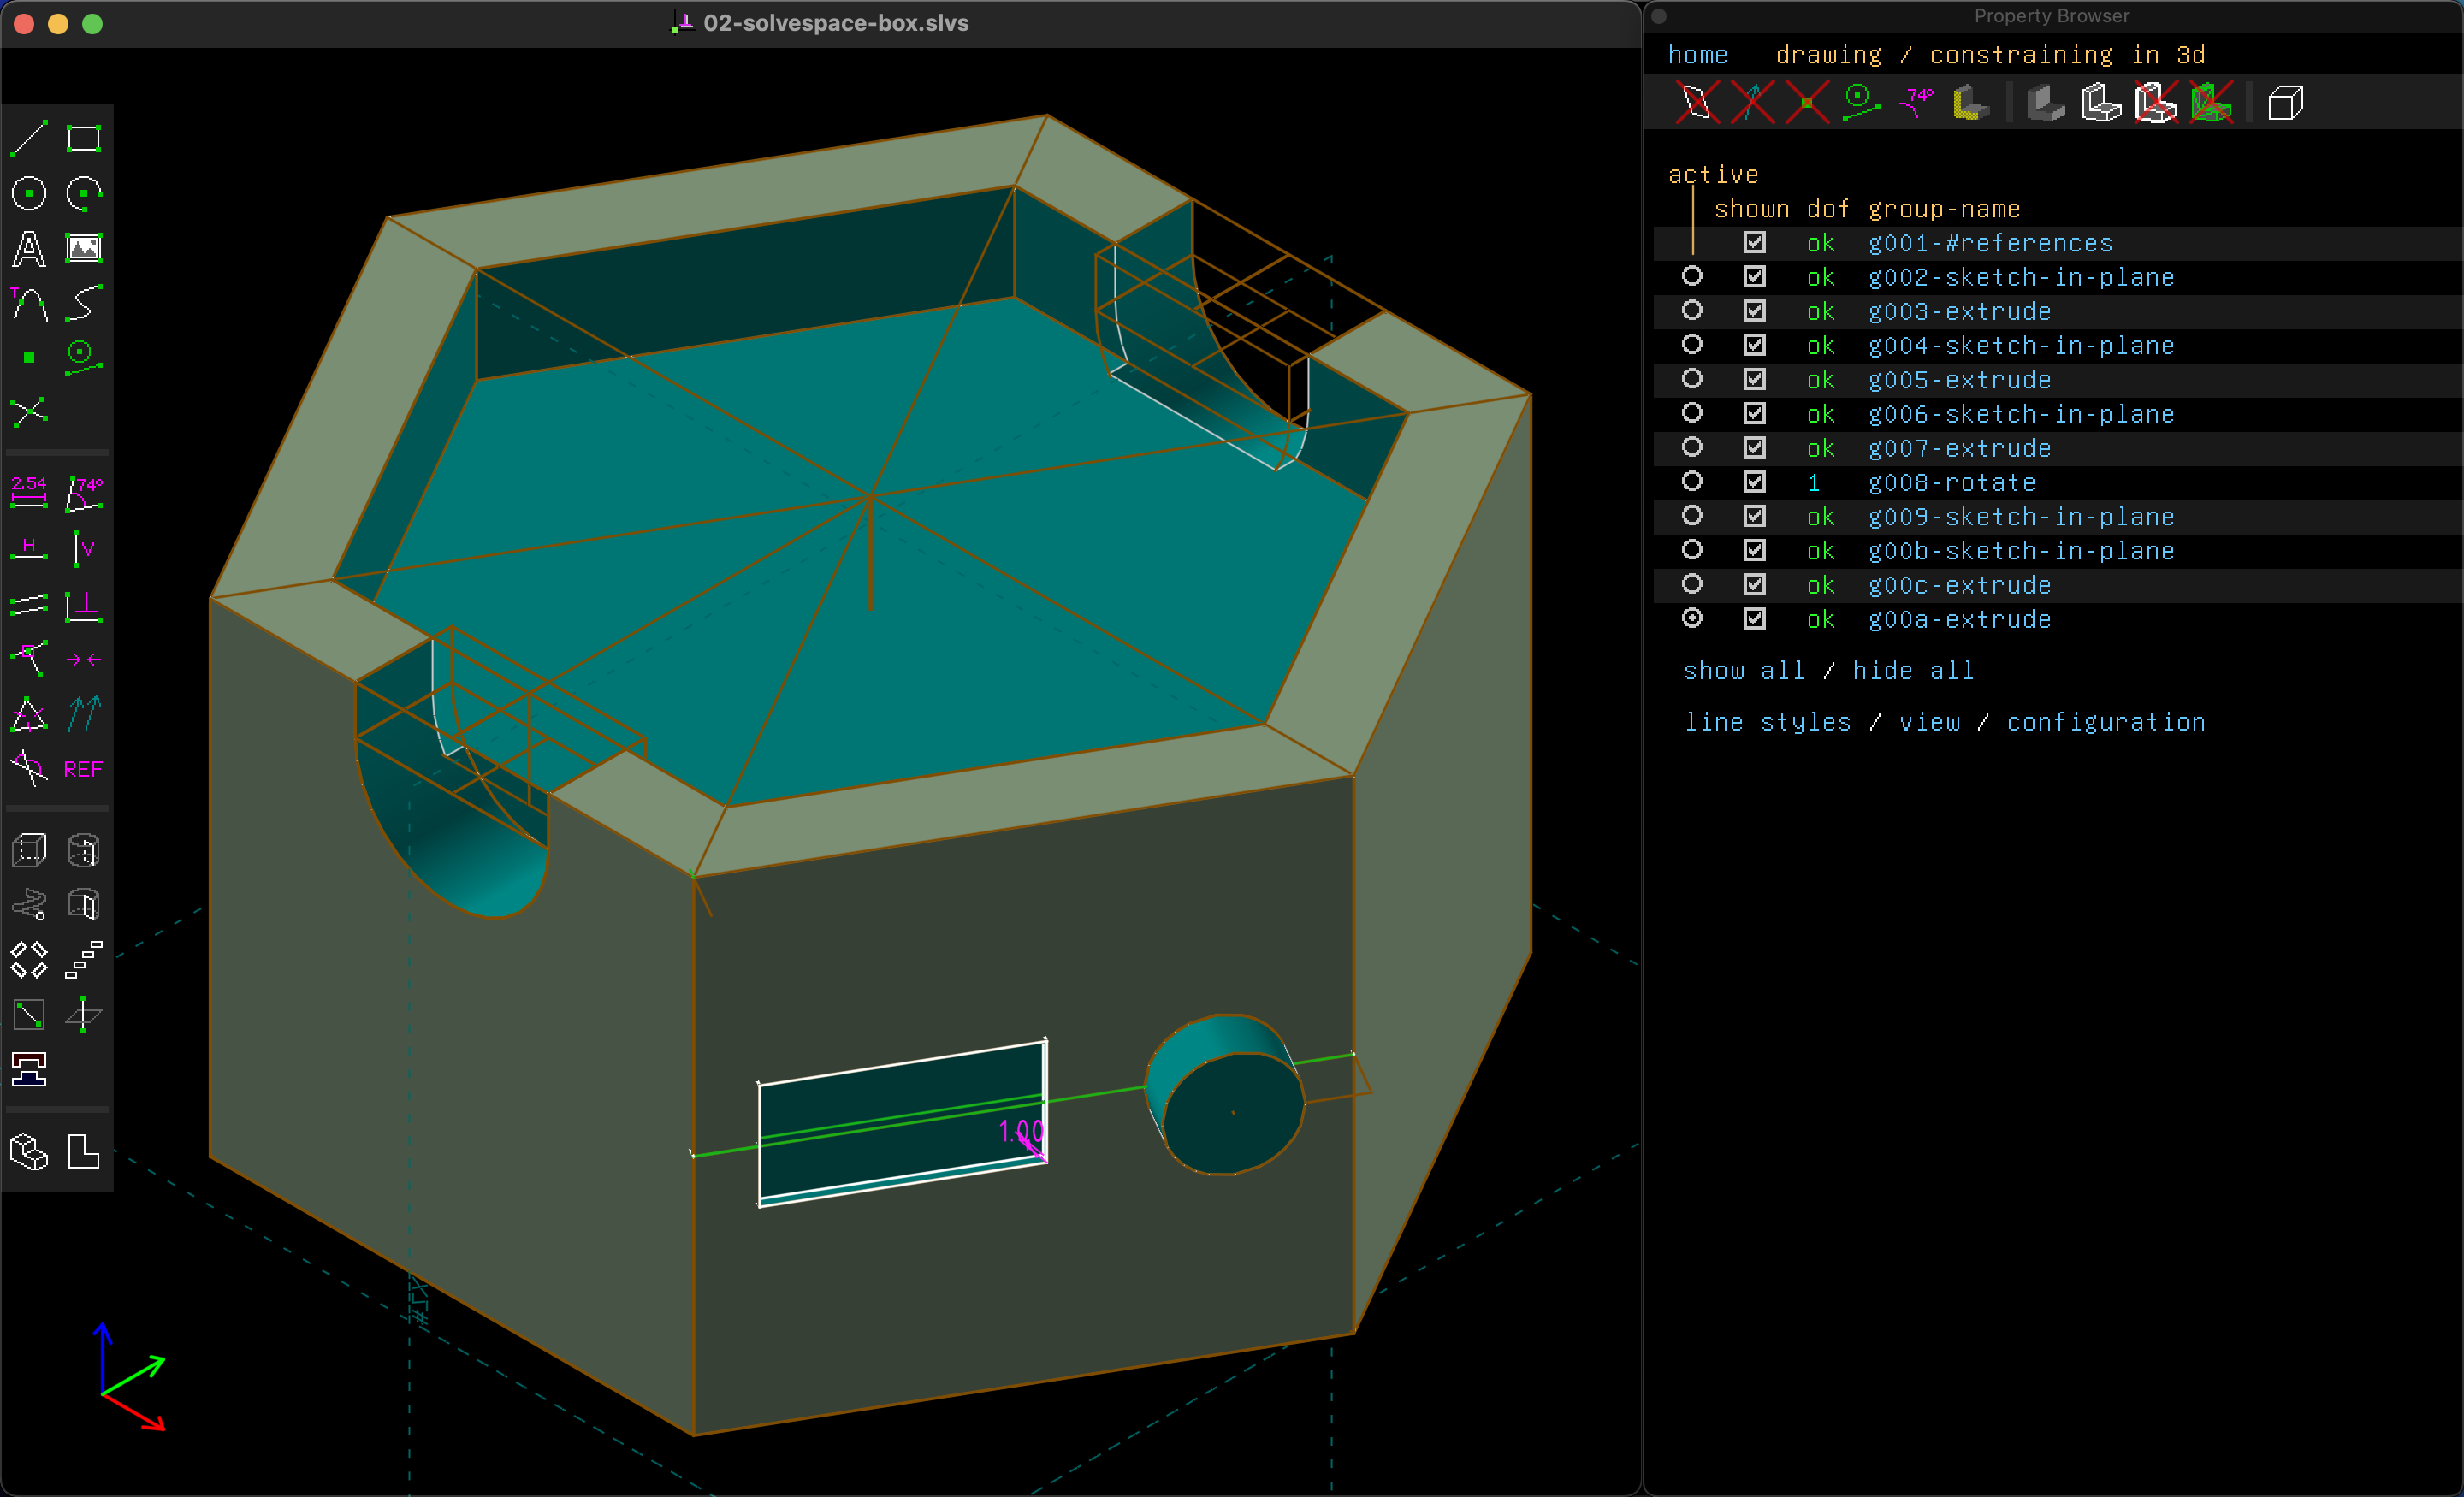Select the circle sketch tool

[x=29, y=193]
